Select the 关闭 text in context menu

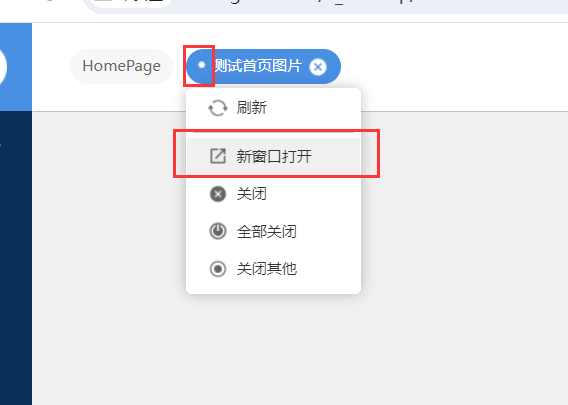click(x=252, y=194)
